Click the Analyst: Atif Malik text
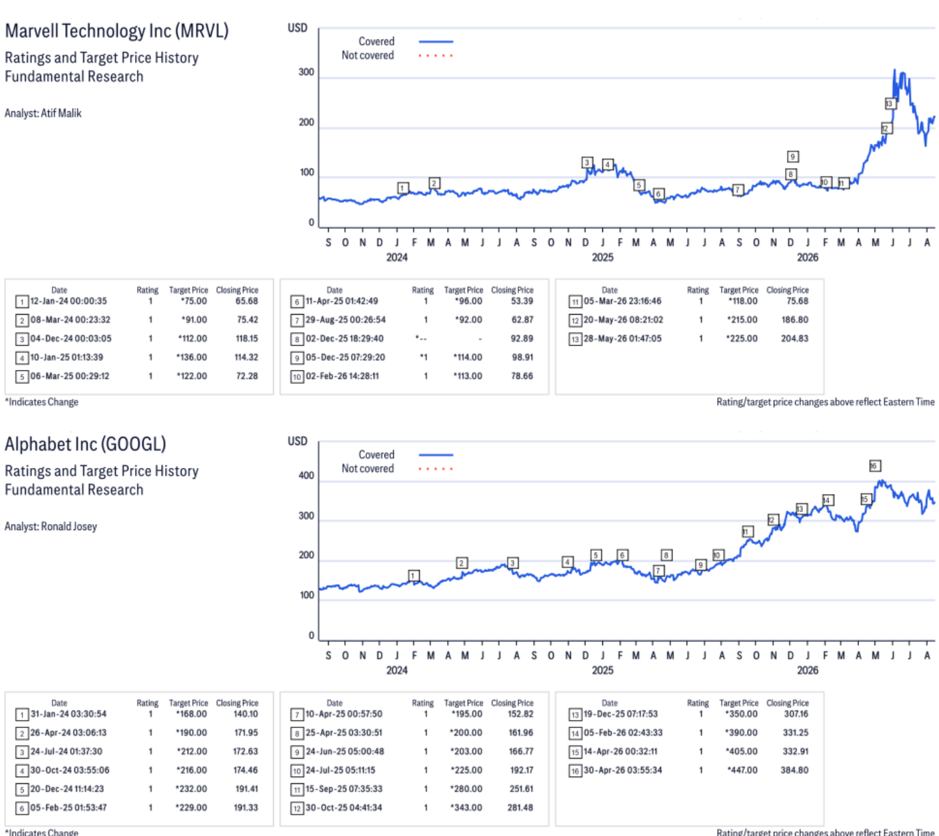The image size is (939, 836). pyautogui.click(x=43, y=113)
